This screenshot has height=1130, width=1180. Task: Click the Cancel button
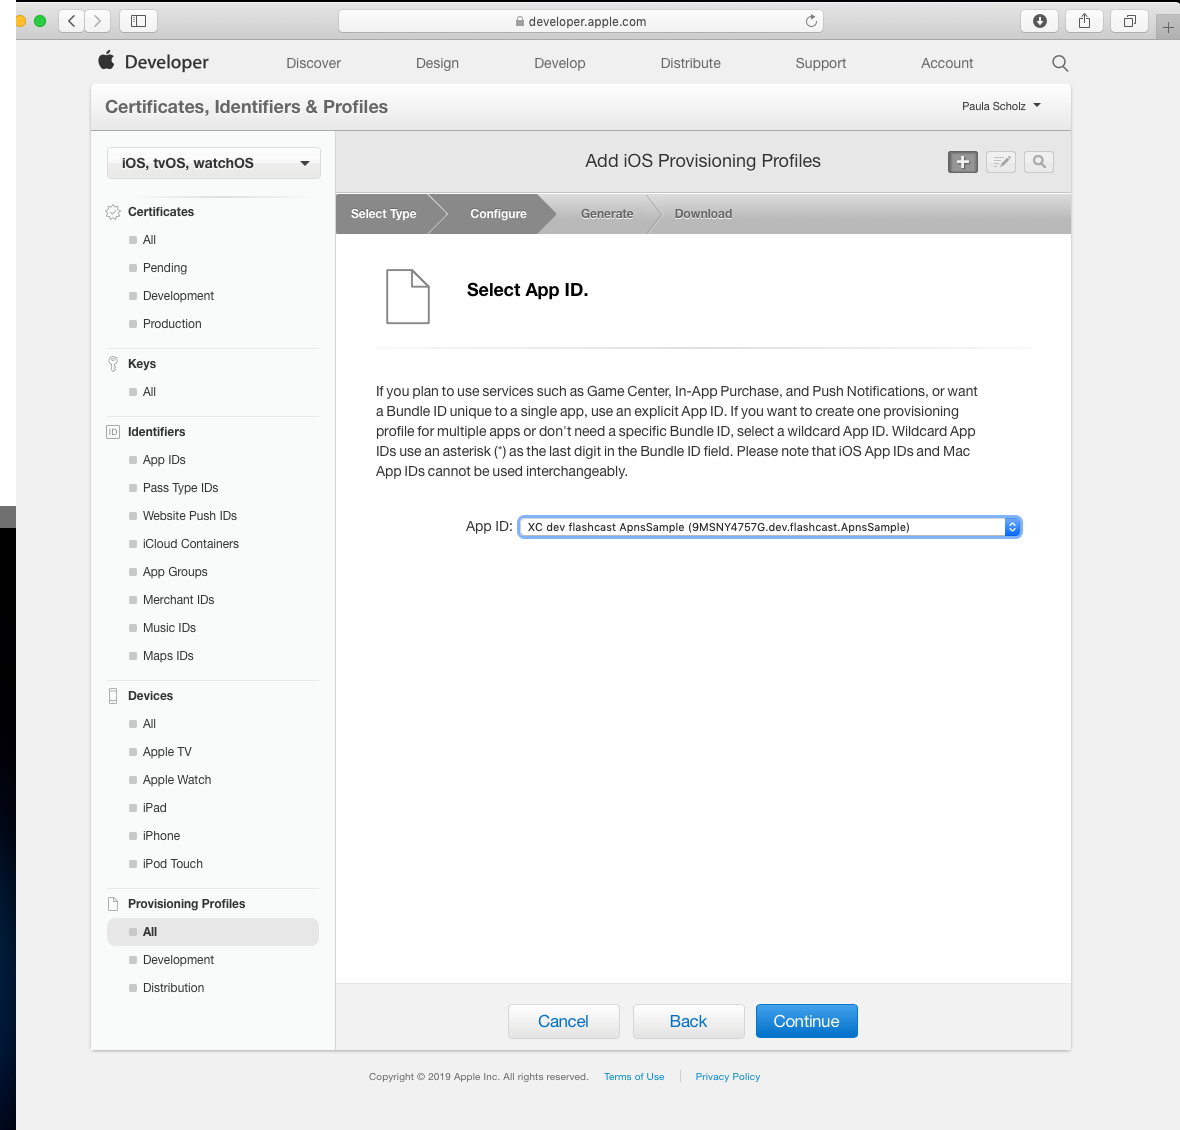[x=564, y=1021]
